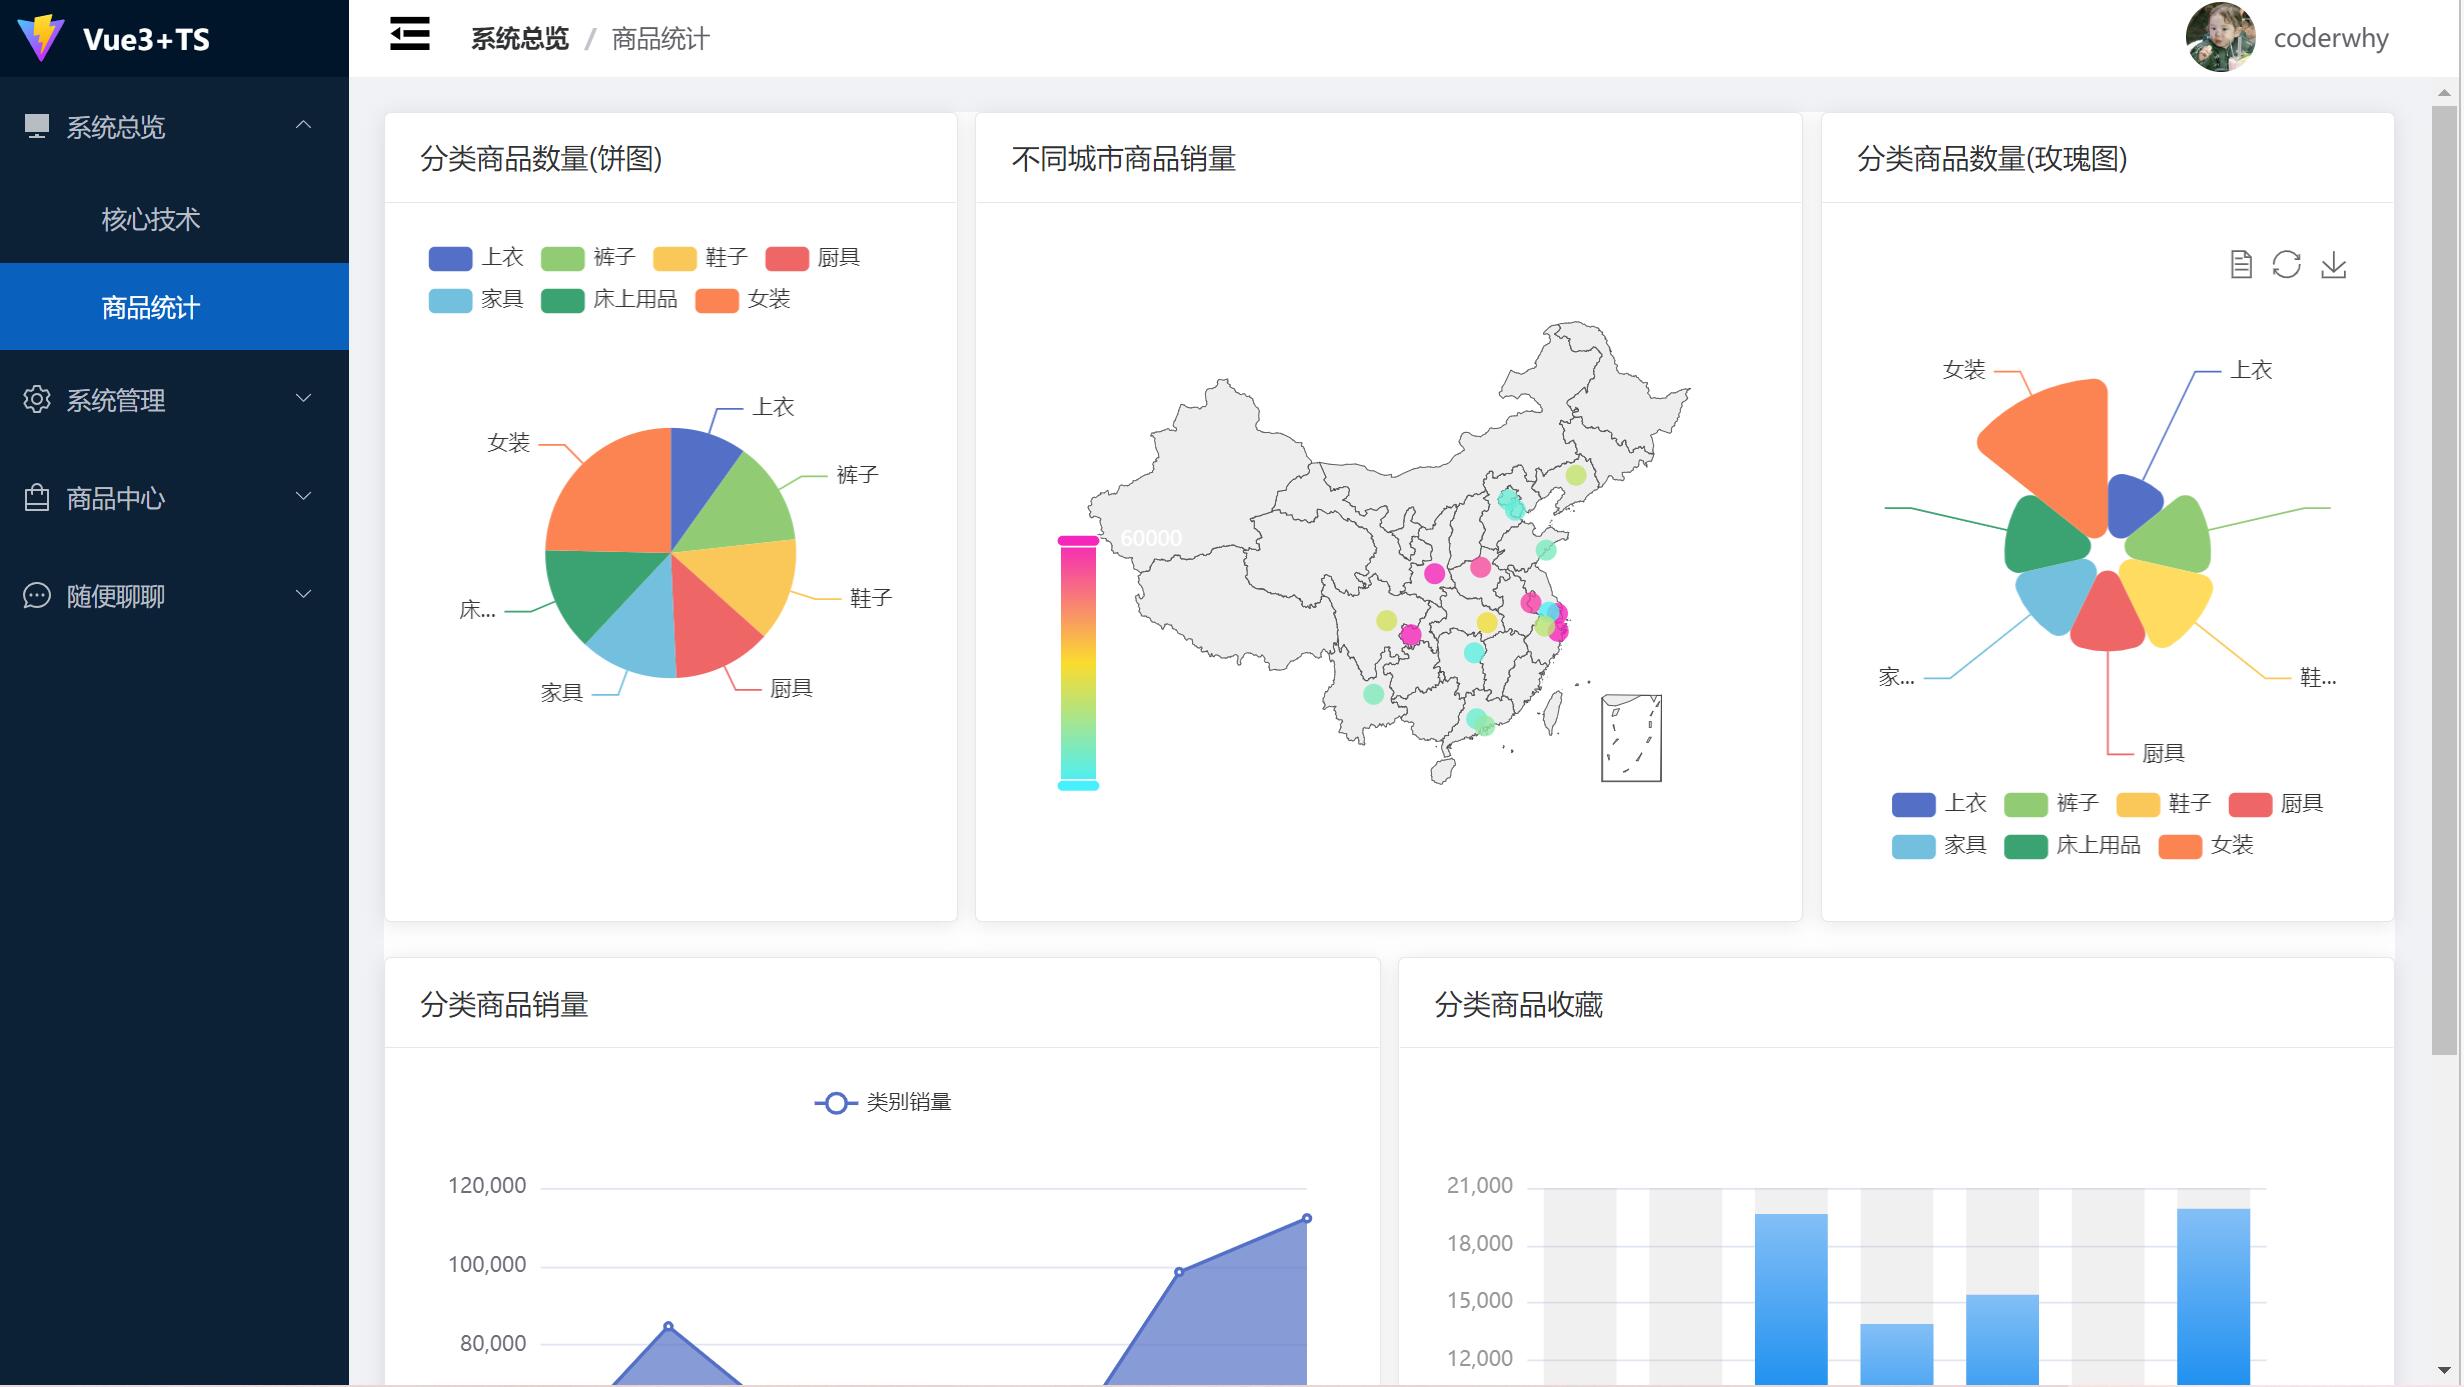Viewport: 2464px width, 1387px height.
Task: Open data view icon in rose chart toolbox
Action: (2241, 265)
